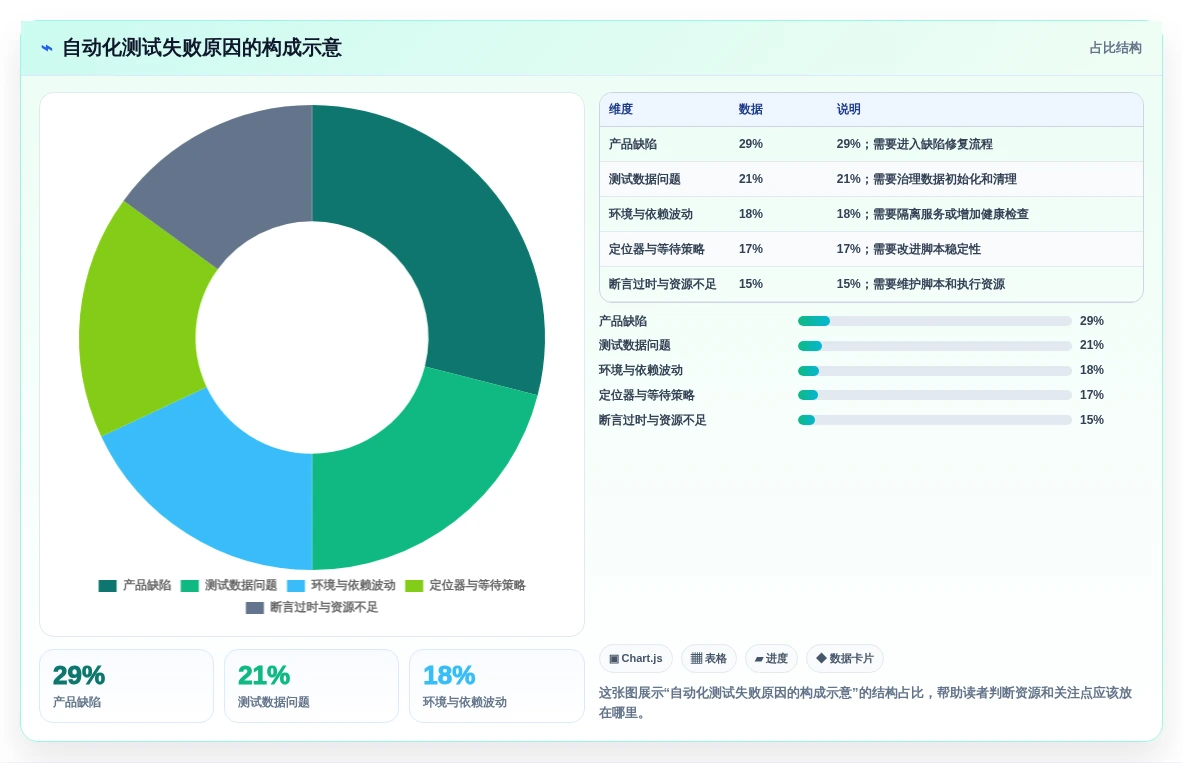Click the title 自动化测试失败原因的构成示意
Image resolution: width=1183 pixels, height=763 pixels.
[x=201, y=48]
